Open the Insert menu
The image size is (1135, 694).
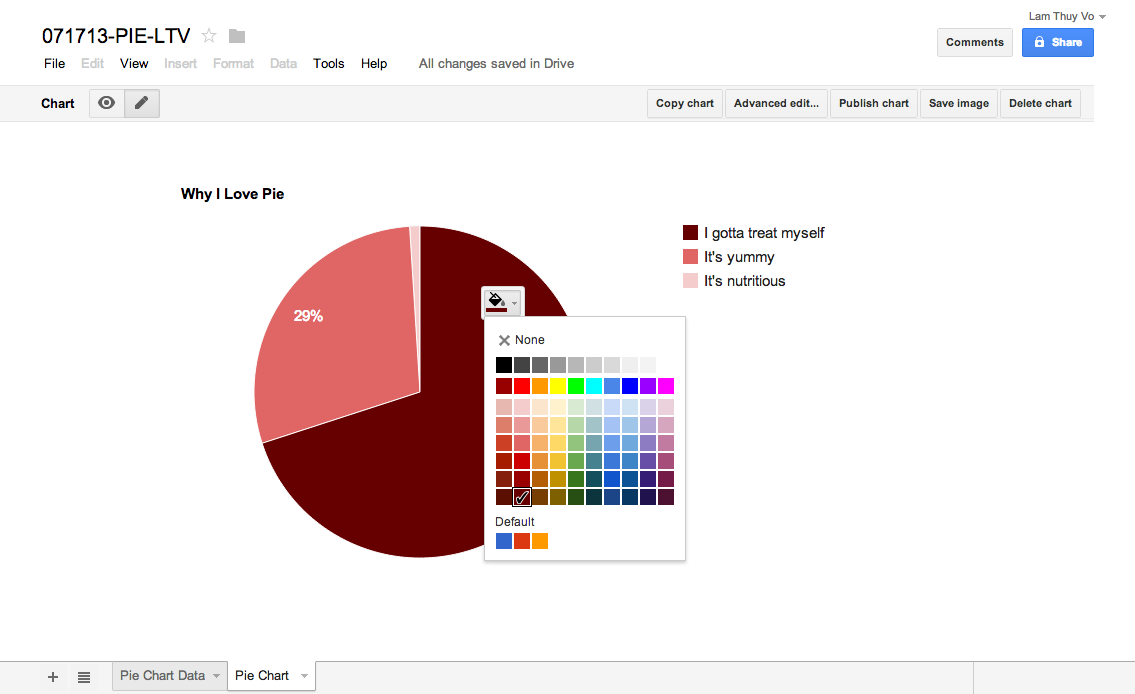pos(180,64)
